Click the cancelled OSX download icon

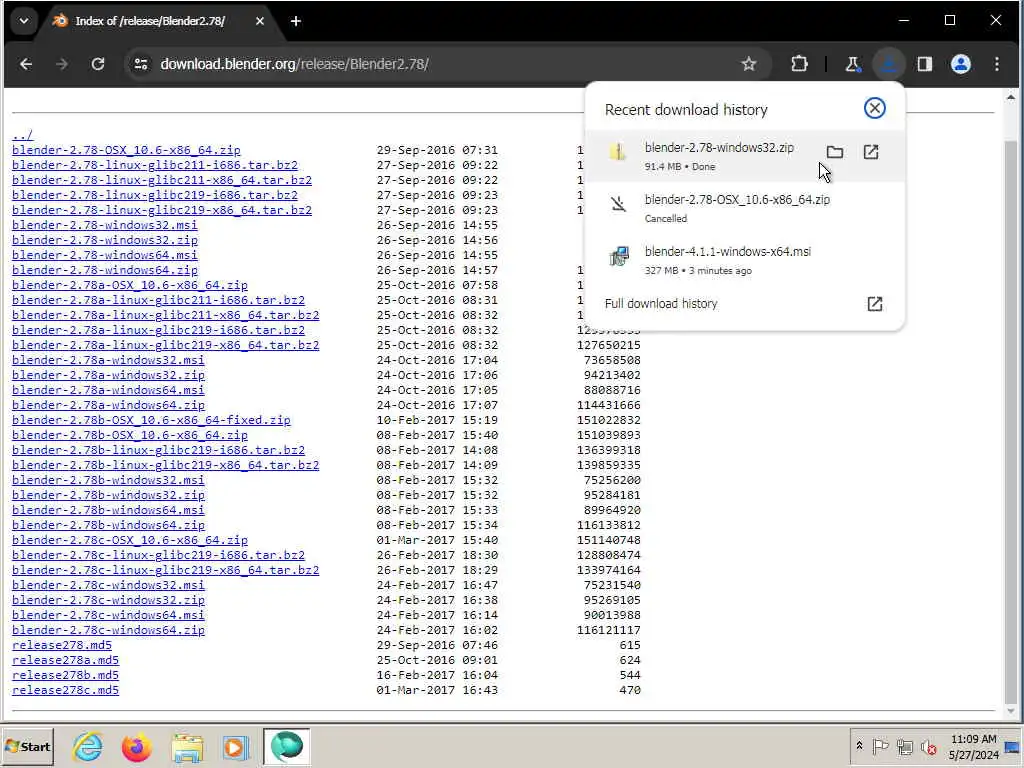point(618,204)
